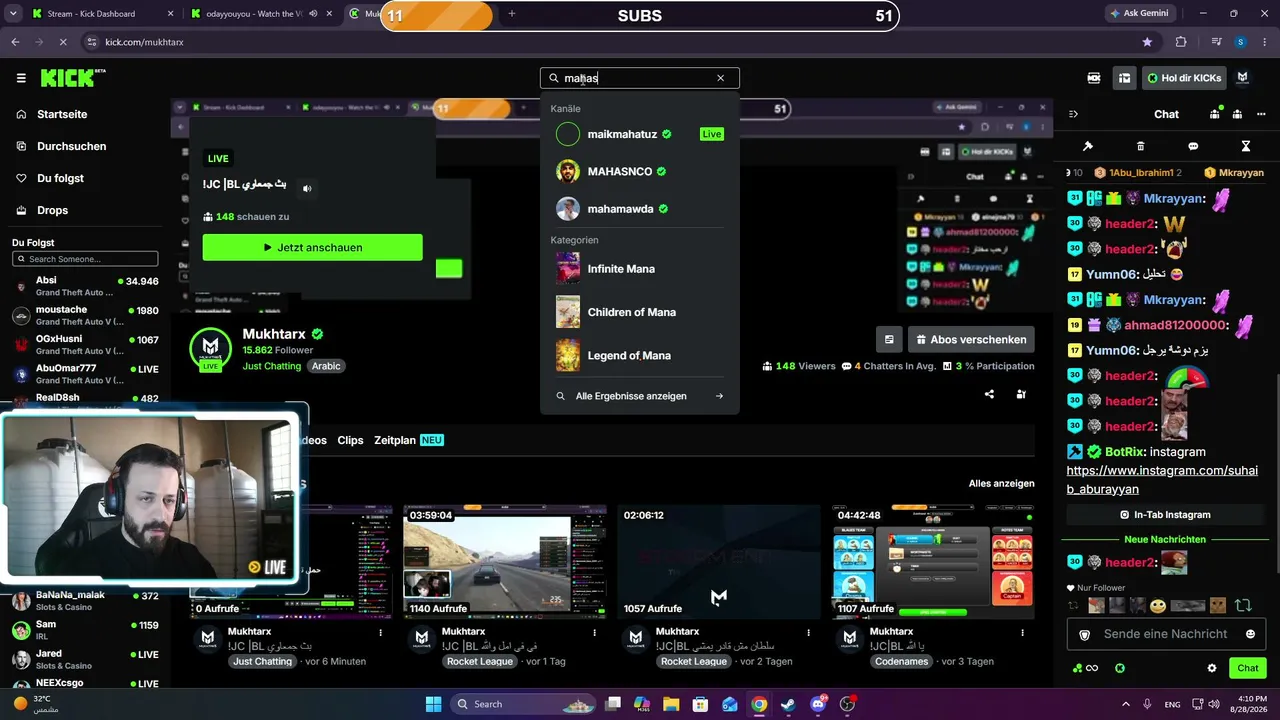Open the 02:06:12 video thumbnail
This screenshot has height=720, width=1280.
[x=719, y=561]
